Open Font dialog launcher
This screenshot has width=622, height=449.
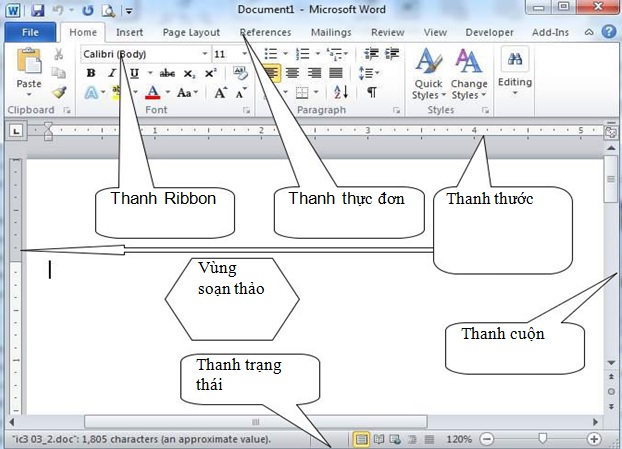[x=246, y=111]
